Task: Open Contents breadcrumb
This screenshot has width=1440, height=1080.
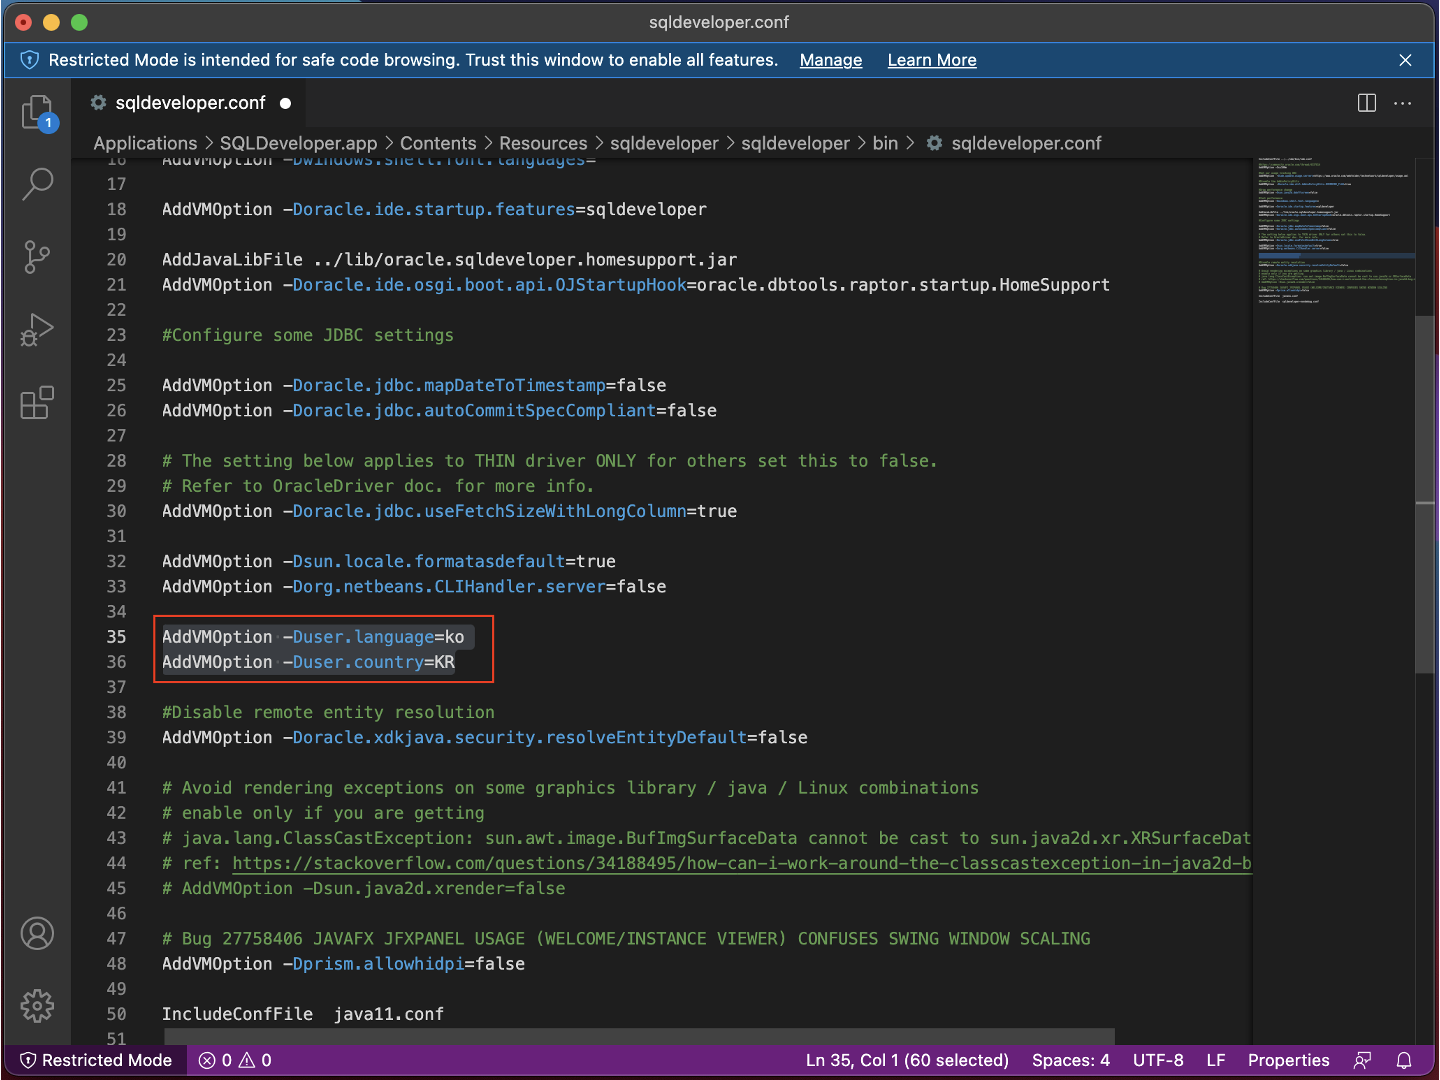Action: 438,143
